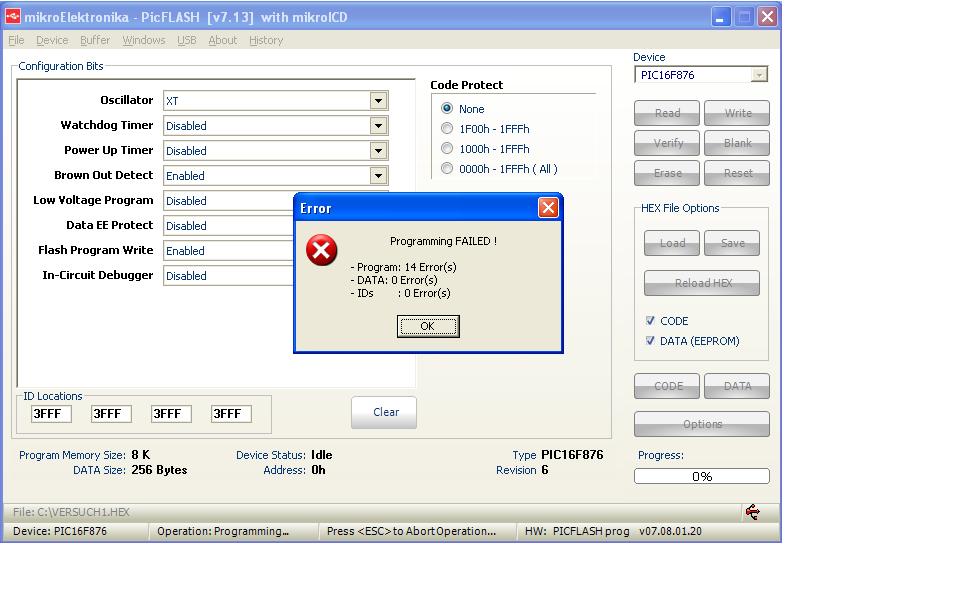Screen dimensions: 960x600
Task: Open the Watchdog Timer dropdown
Action: [378, 126]
